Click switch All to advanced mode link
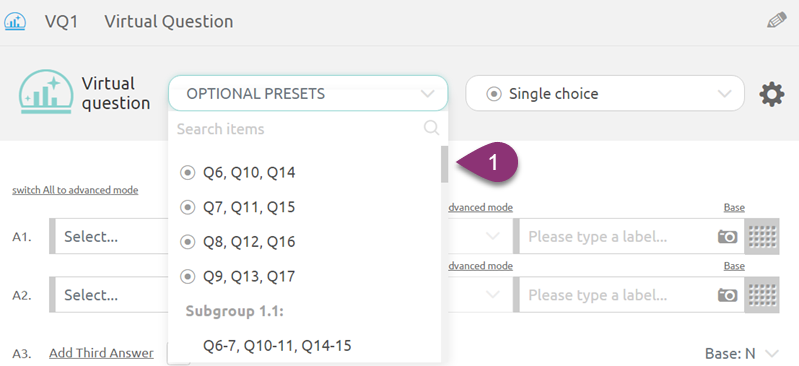 (x=75, y=190)
